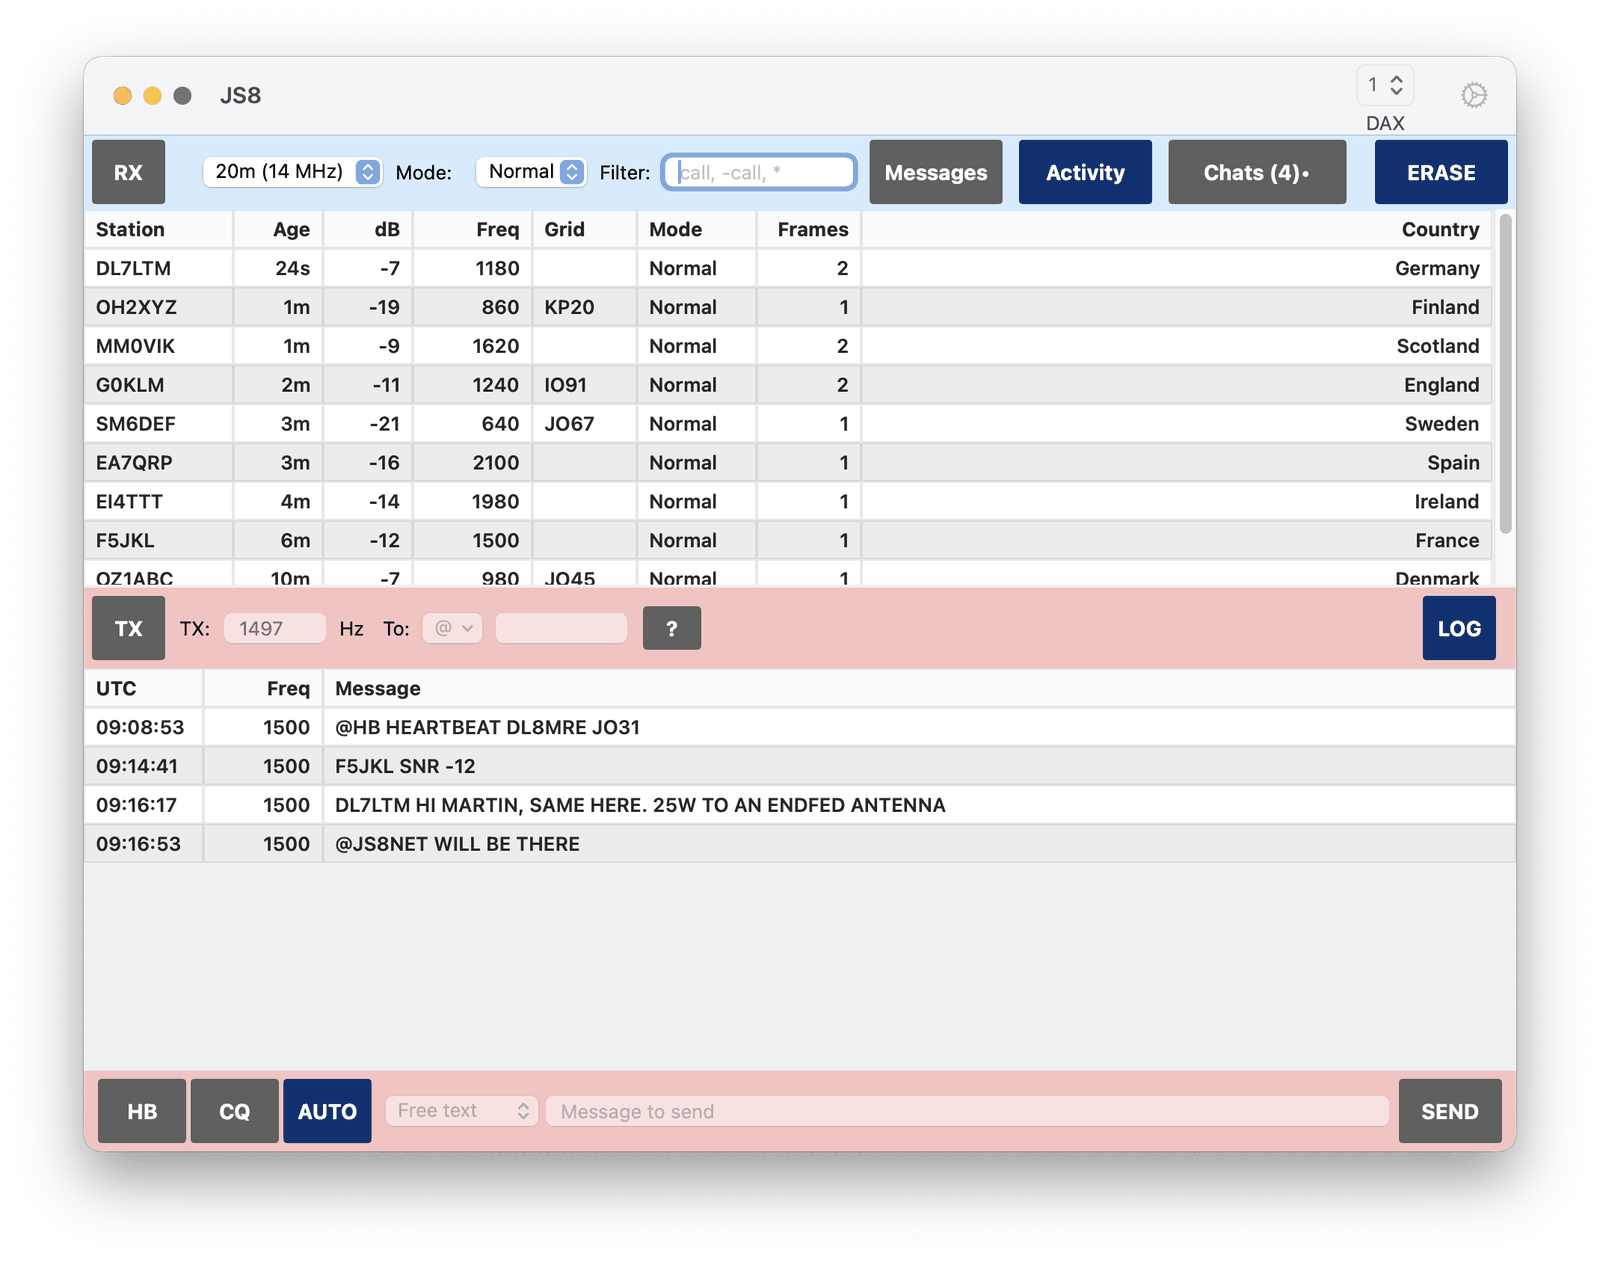This screenshot has width=1600, height=1262.
Task: Select station DL7LTM row
Action: point(788,268)
